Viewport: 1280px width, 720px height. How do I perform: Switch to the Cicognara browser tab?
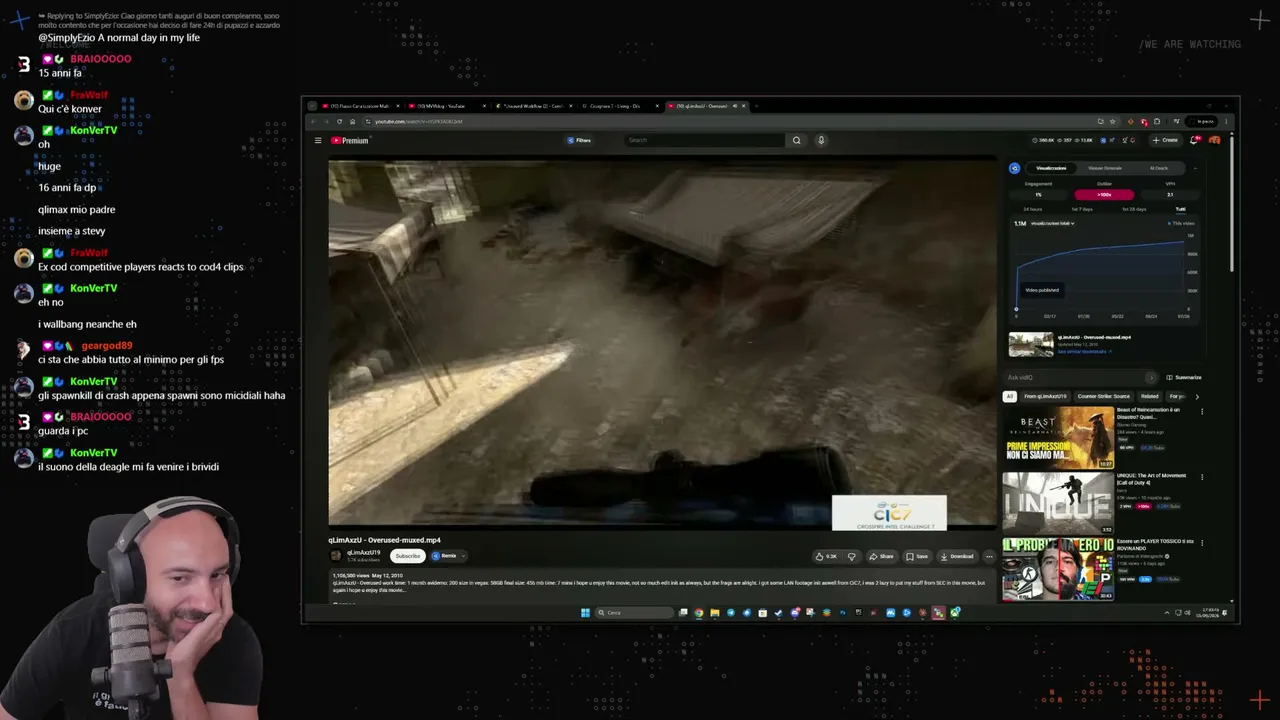pos(620,106)
